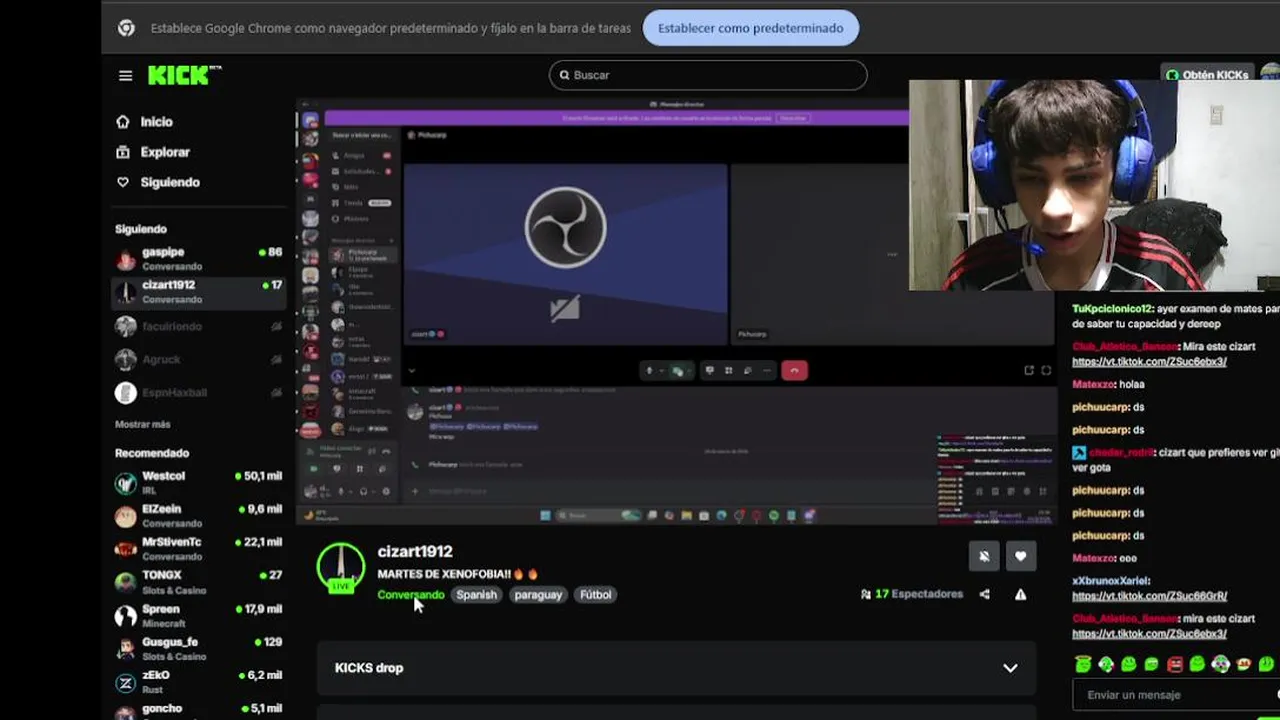Open zEkO recommended channel

[x=198, y=682]
